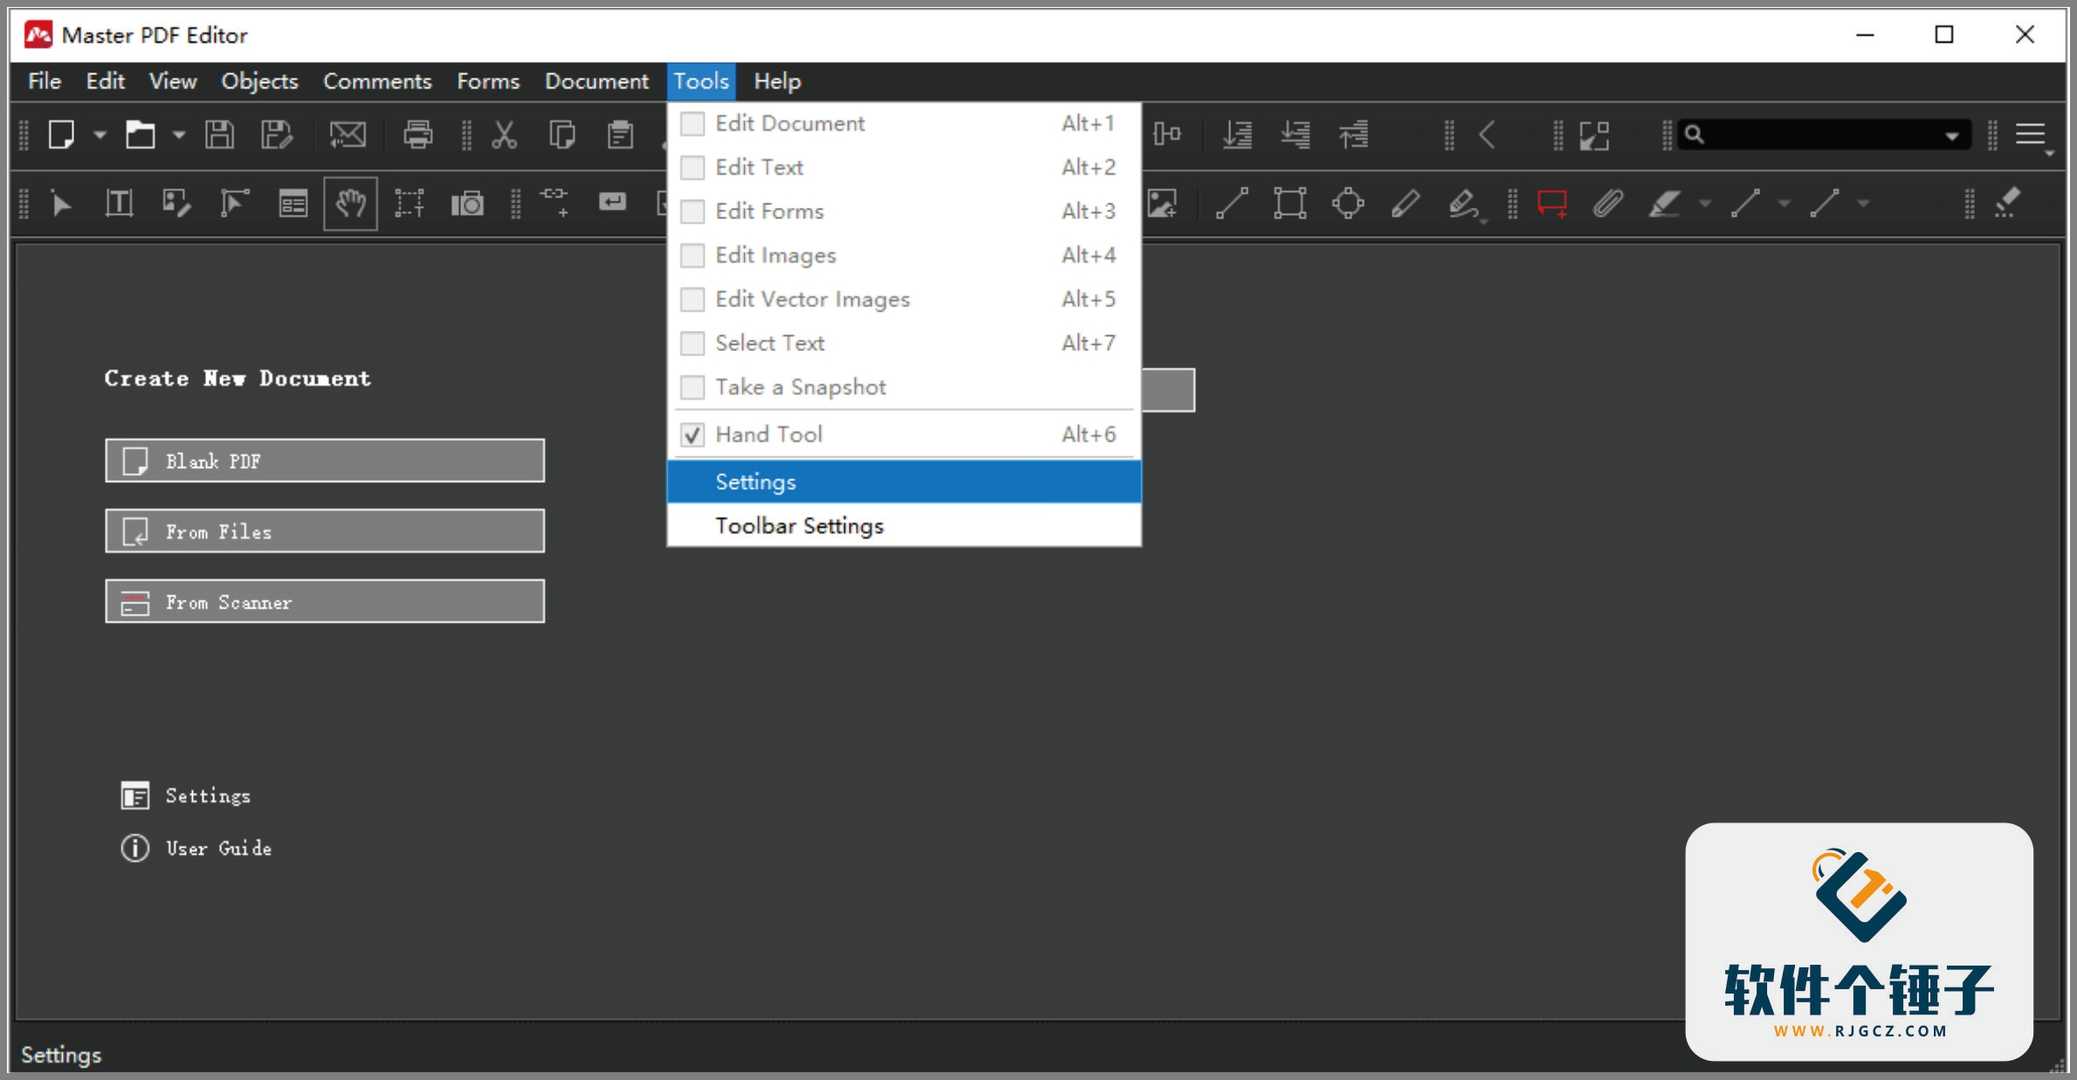Toggle Edit Document checkbox in Tools menu
Screen dimensions: 2077x1080
(692, 123)
